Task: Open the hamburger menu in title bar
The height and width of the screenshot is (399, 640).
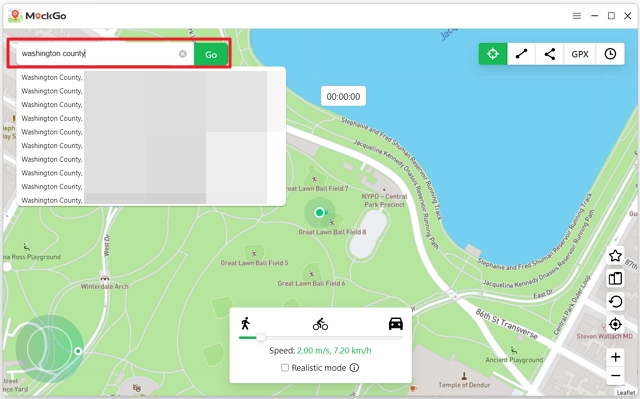Action: (577, 16)
